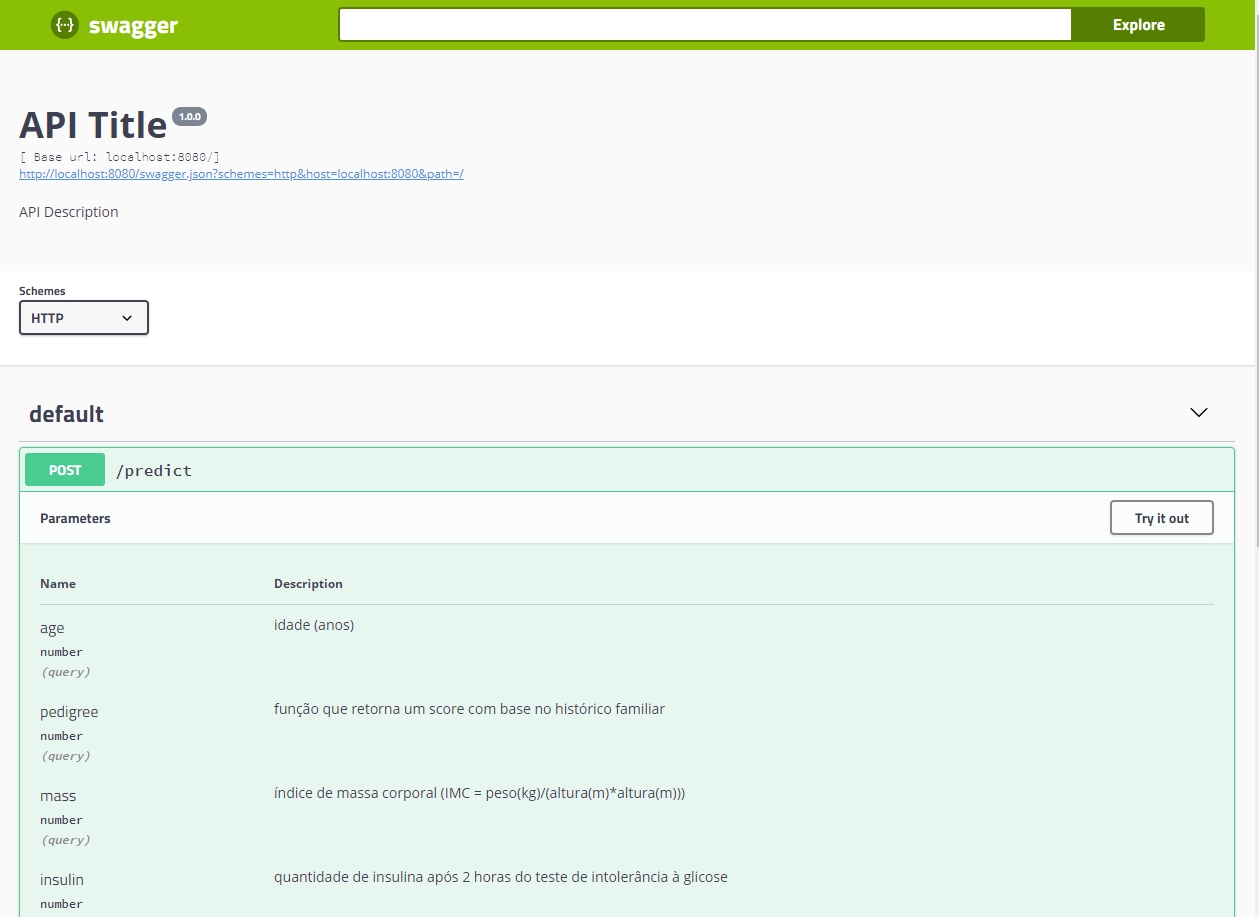Open the HTTP Schemes dropdown
Image resolution: width=1259 pixels, height=917 pixels.
(84, 318)
